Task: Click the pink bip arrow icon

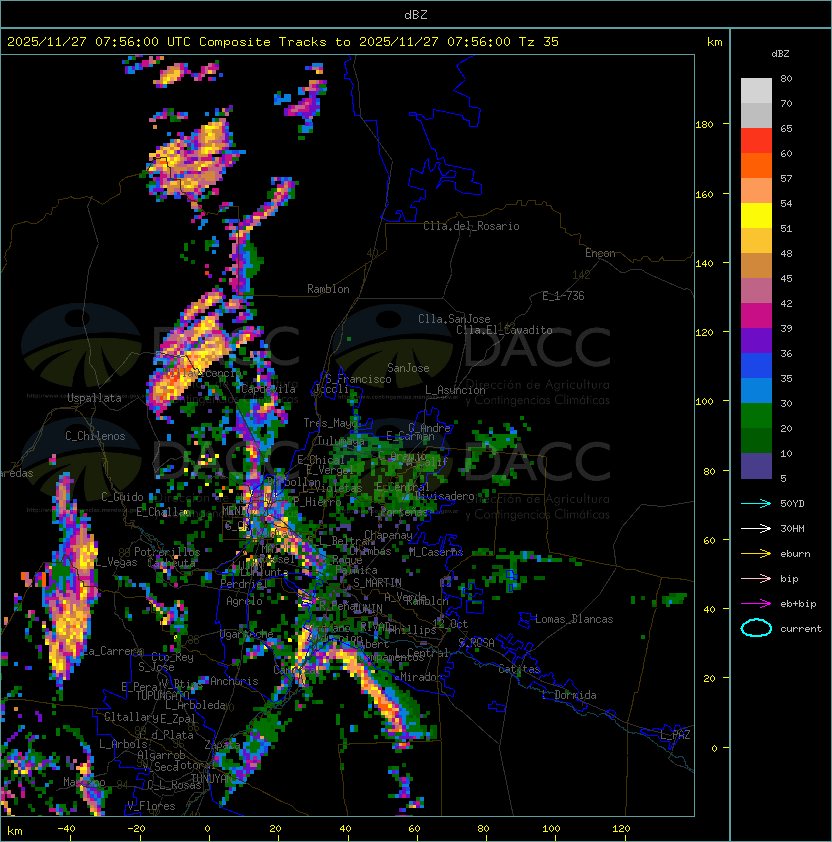Action: pyautogui.click(x=756, y=578)
